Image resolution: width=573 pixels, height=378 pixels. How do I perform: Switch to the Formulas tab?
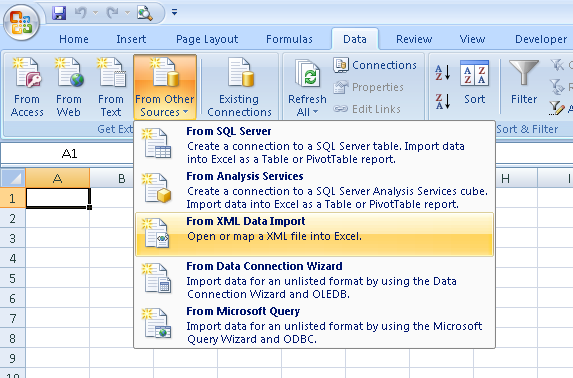[289, 39]
